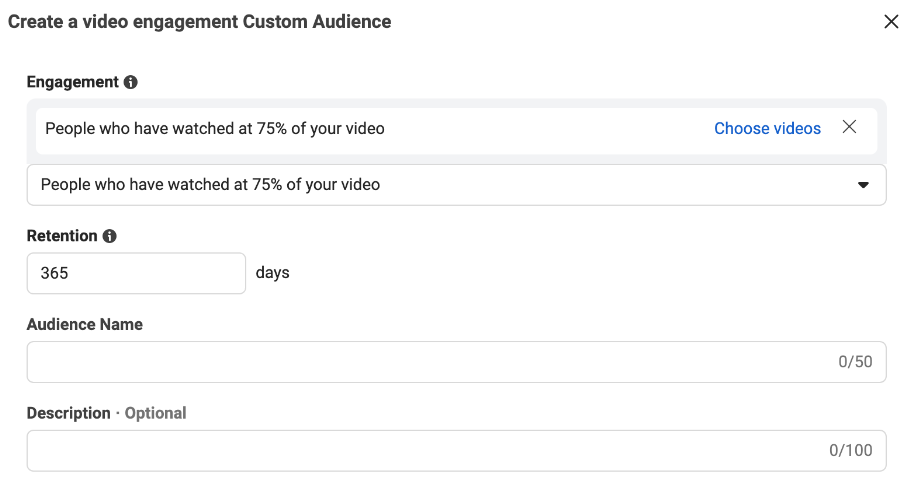Focus the Description text field
The height and width of the screenshot is (477, 910).
point(420,451)
